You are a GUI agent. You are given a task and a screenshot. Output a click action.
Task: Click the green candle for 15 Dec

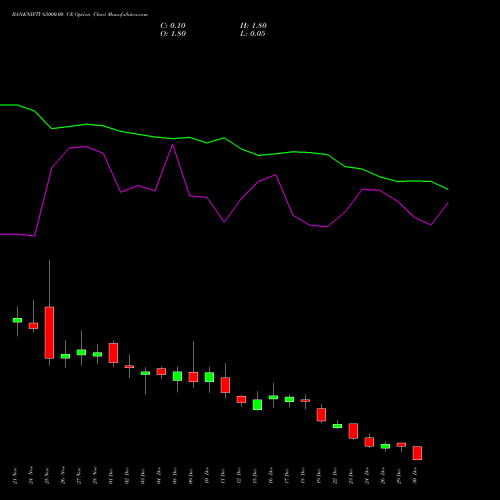pos(257,405)
